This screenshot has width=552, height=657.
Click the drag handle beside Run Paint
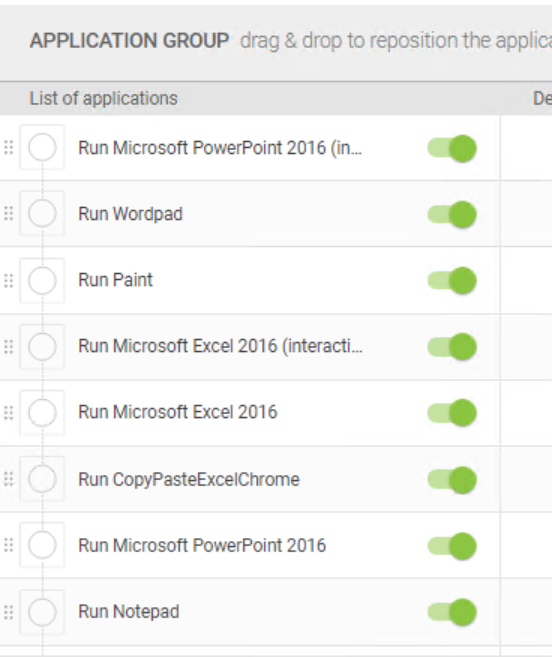click(8, 280)
